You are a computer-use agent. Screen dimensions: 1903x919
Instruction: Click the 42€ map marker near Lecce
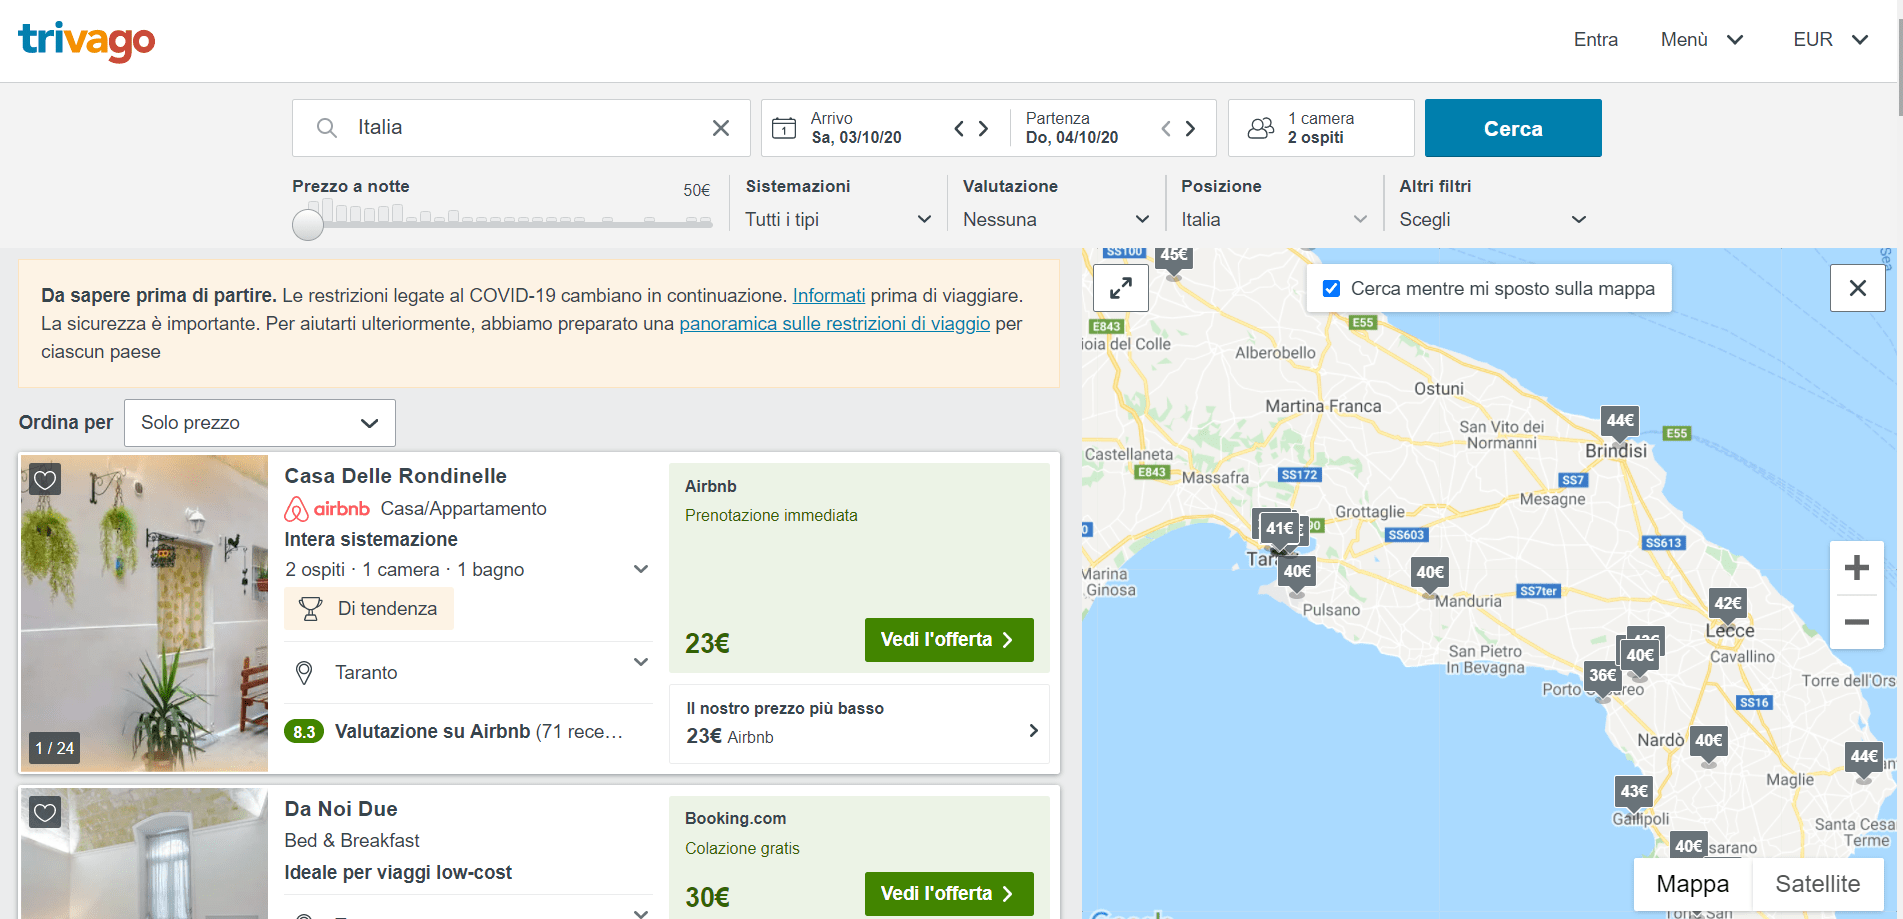click(x=1728, y=604)
